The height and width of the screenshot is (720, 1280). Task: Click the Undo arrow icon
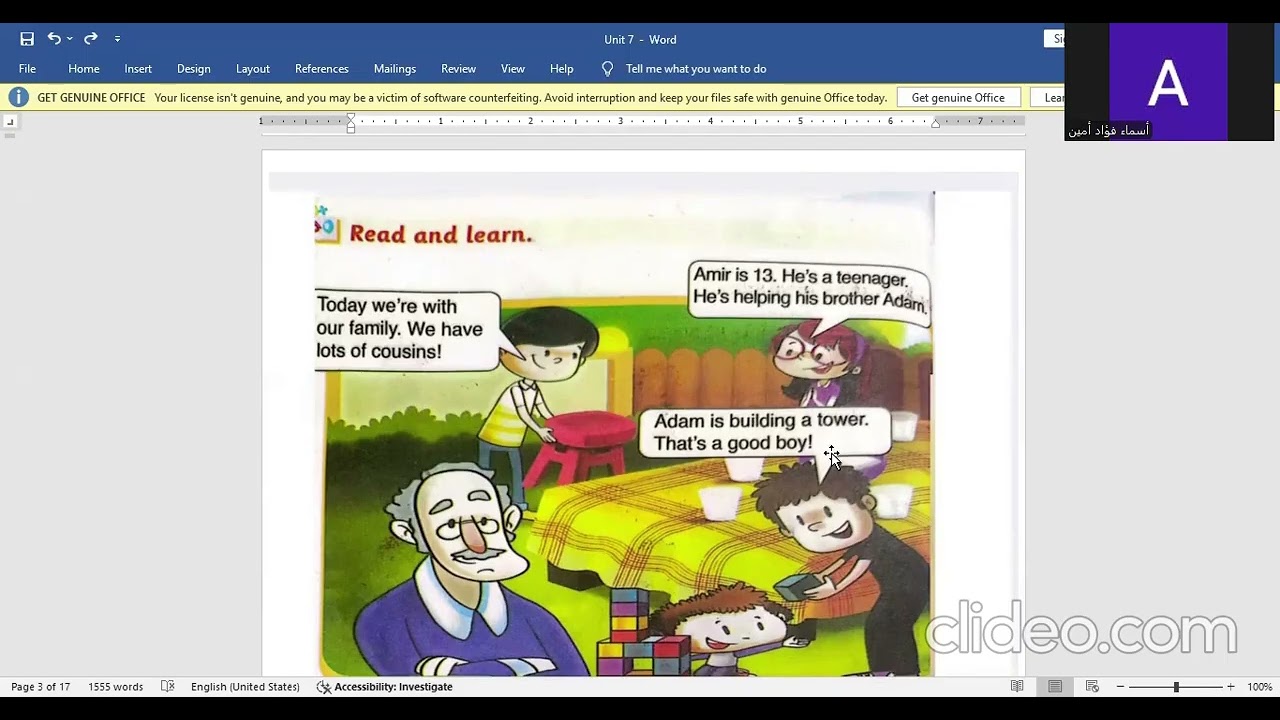point(54,39)
